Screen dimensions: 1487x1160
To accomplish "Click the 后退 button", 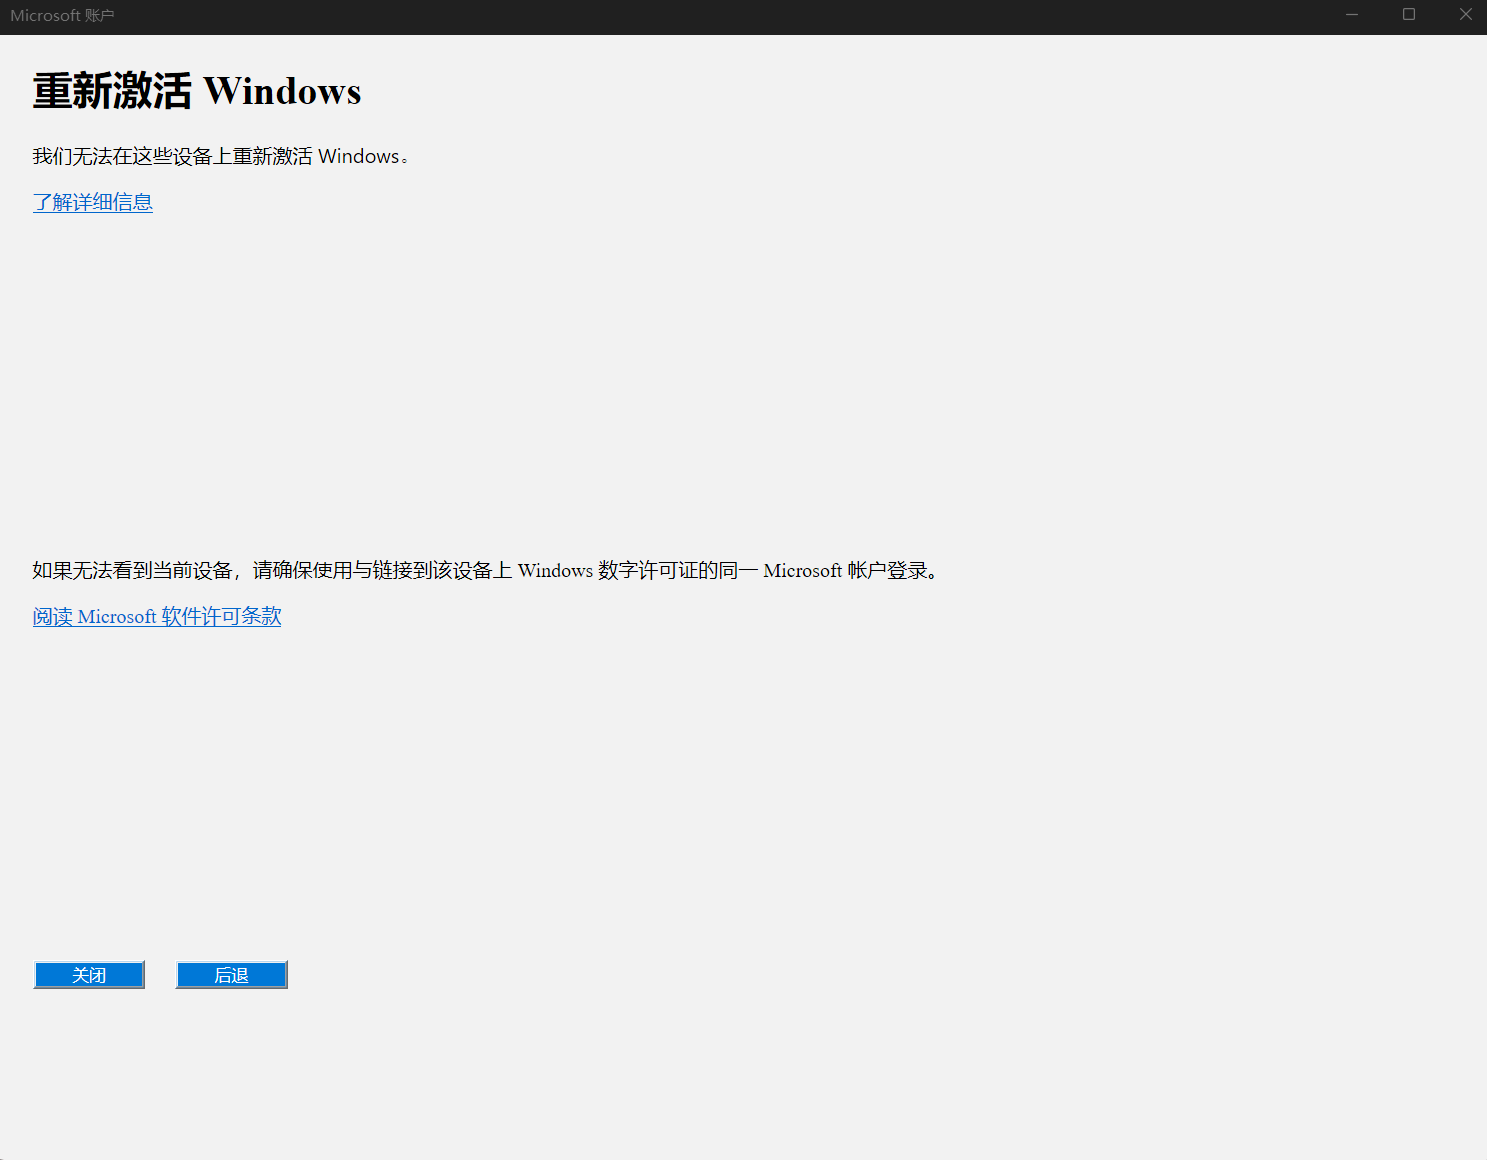I will coord(232,975).
